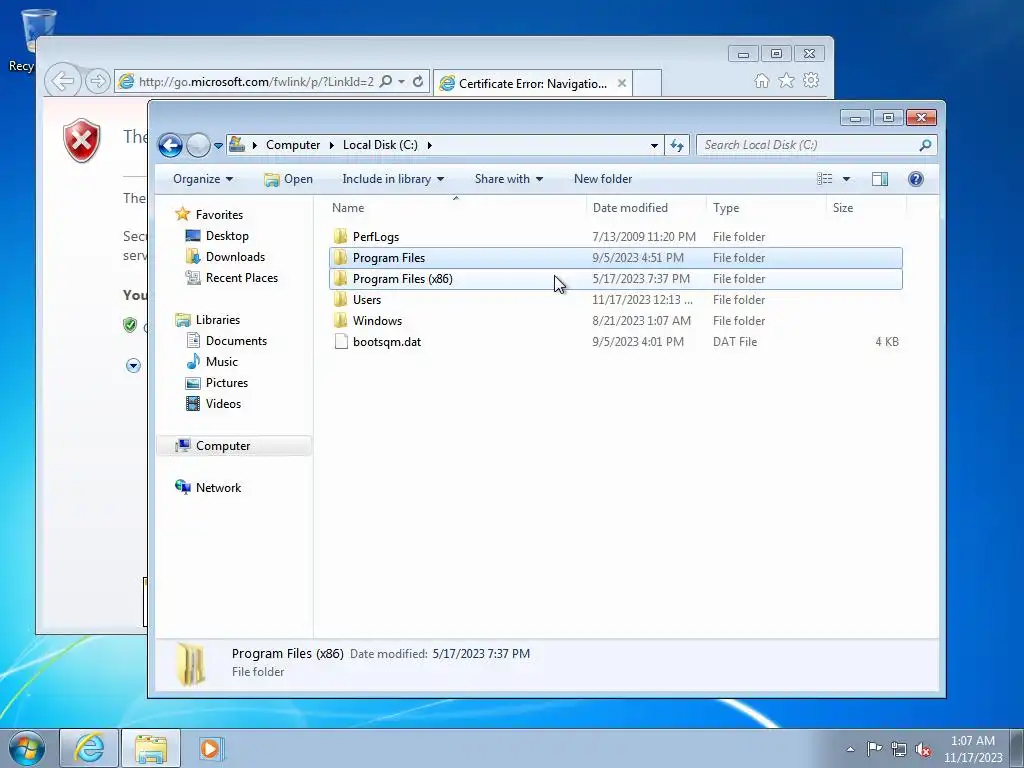
Task: Click the network tray icon
Action: pyautogui.click(x=899, y=749)
